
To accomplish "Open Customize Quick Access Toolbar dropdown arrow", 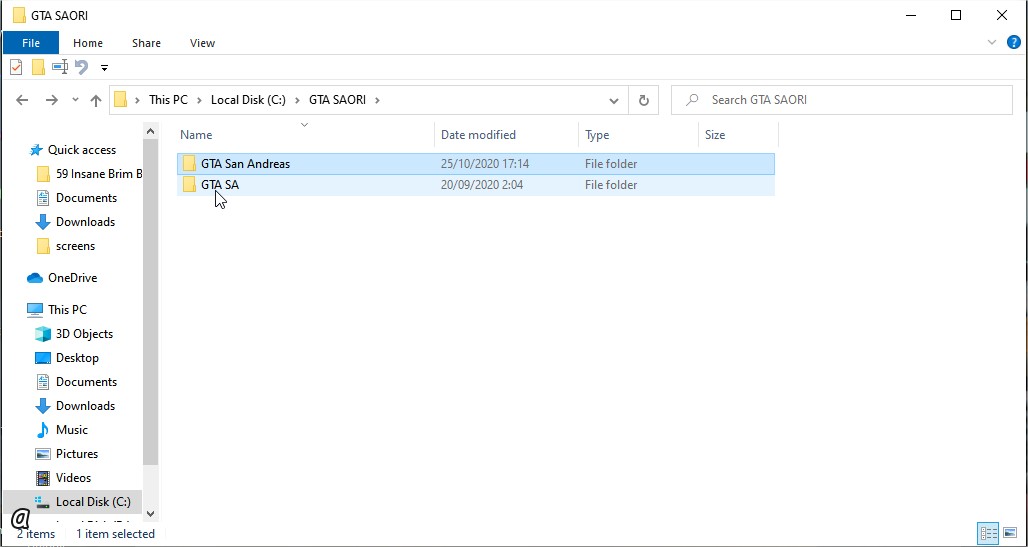I will point(104,68).
